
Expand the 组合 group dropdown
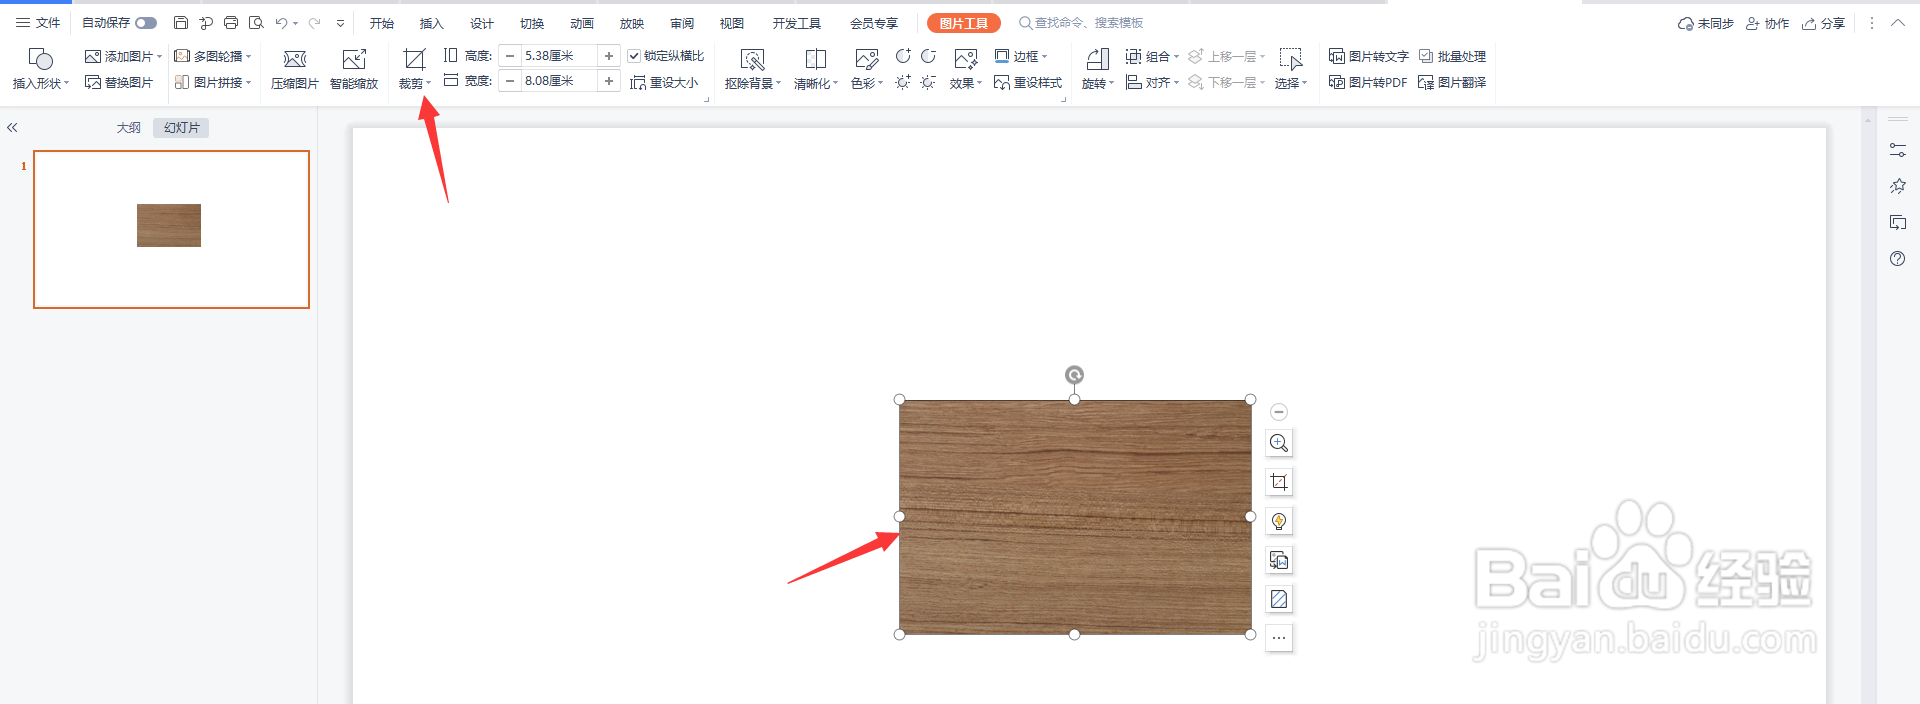(x=1176, y=57)
